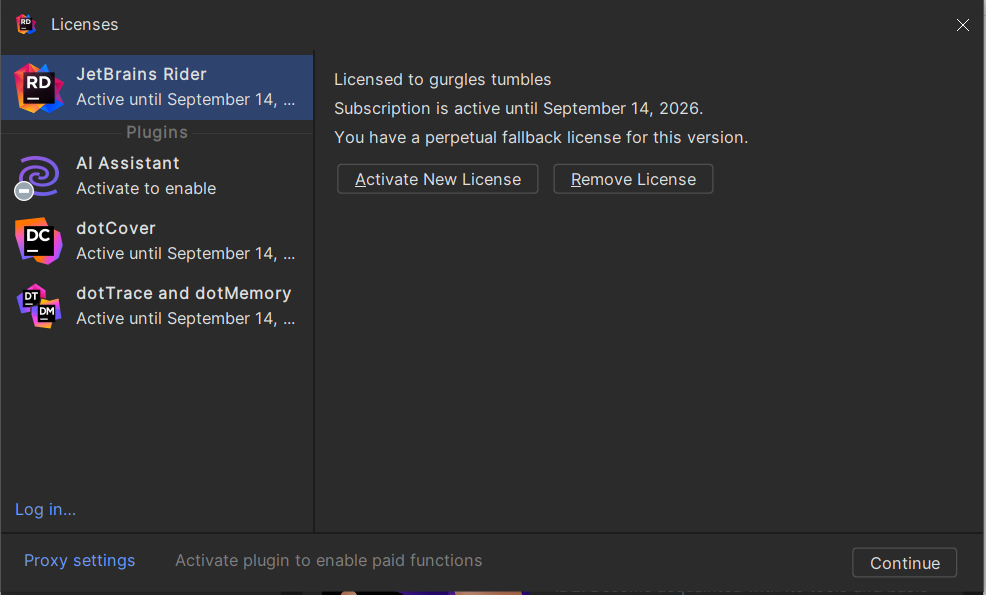
Task: Click 'Subscription is active until September 14, 2026' text
Action: (518, 109)
